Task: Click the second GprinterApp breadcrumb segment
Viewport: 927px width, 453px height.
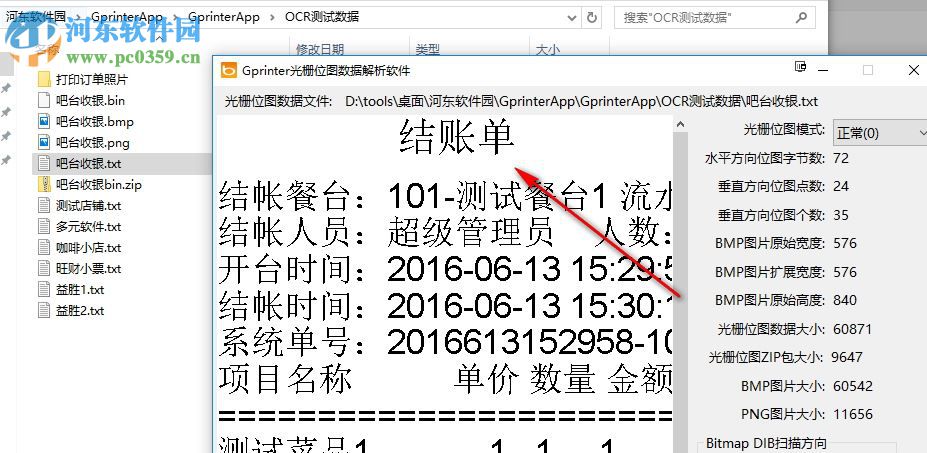Action: tap(223, 17)
